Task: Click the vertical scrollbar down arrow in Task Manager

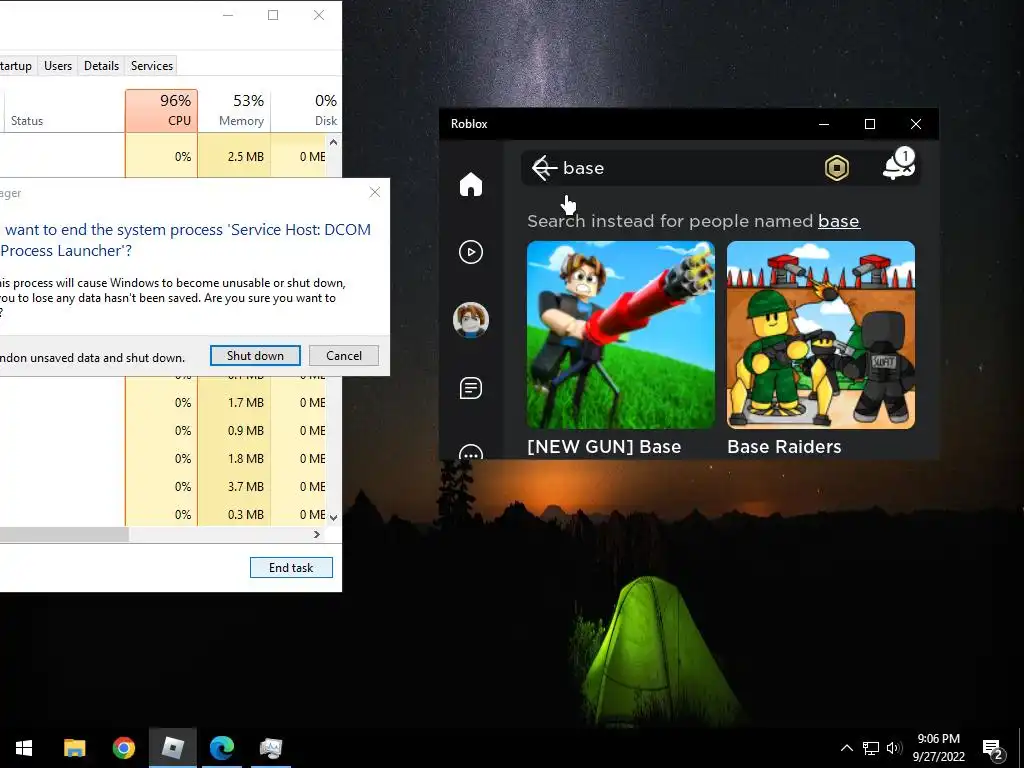Action: [333, 517]
